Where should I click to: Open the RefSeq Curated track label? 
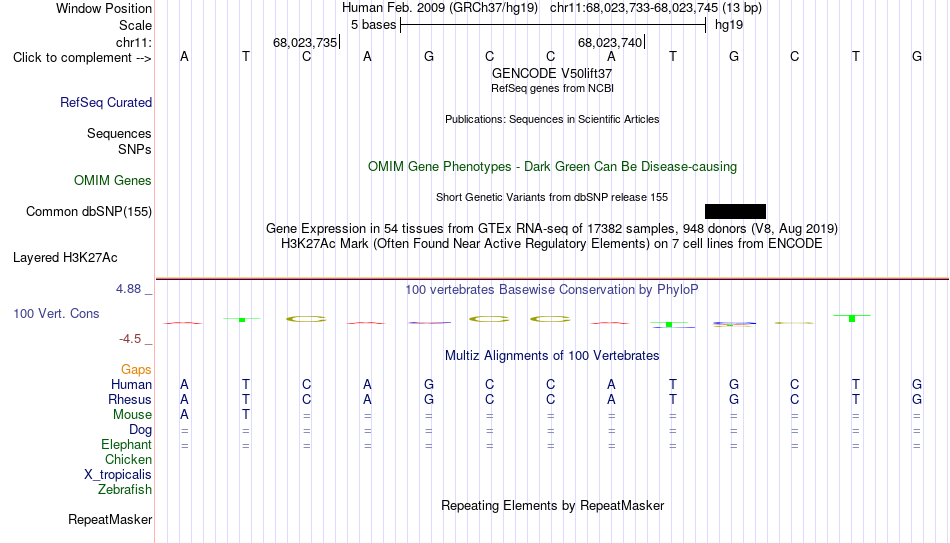106,102
